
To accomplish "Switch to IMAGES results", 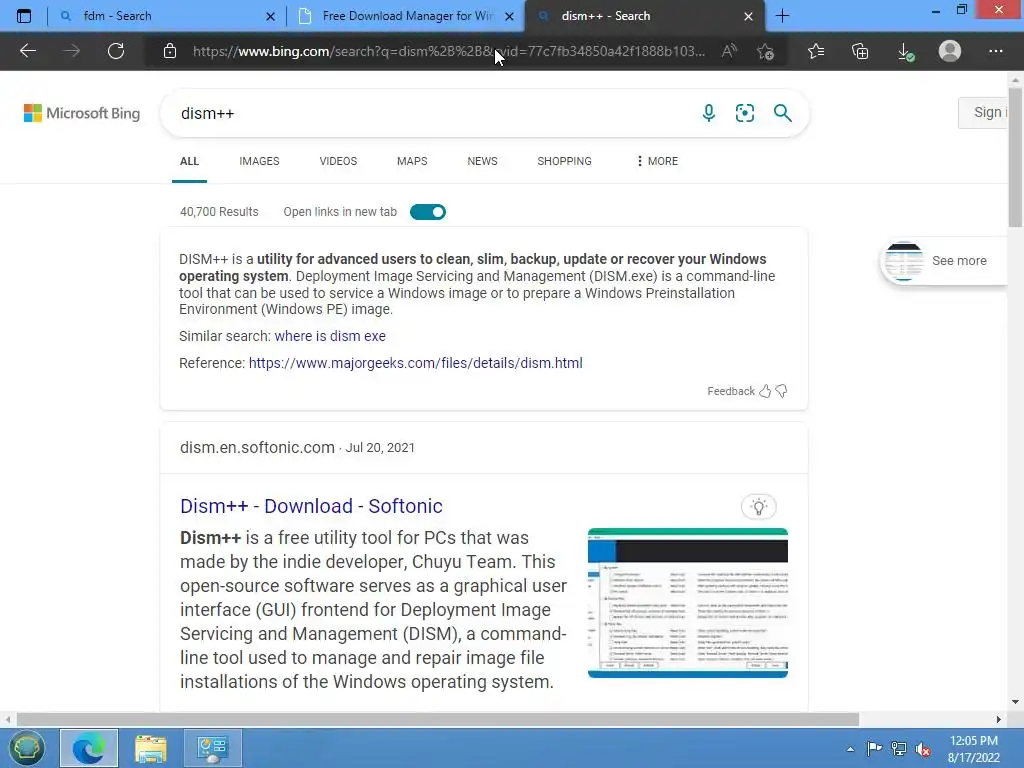I will point(259,161).
